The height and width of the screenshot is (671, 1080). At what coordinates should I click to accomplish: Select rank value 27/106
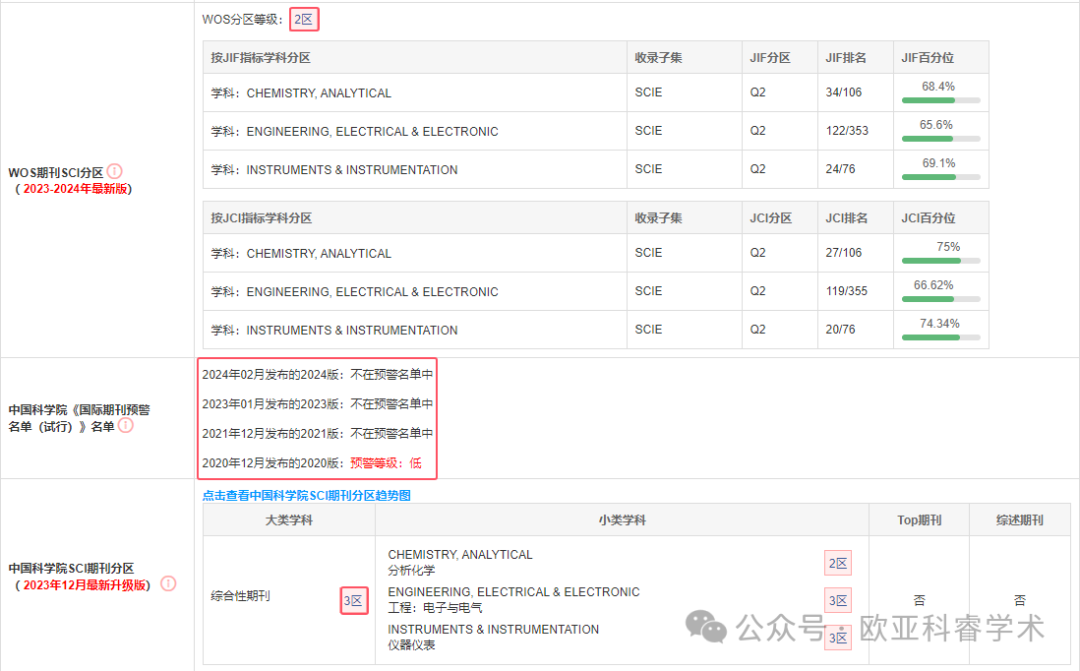[x=844, y=253]
